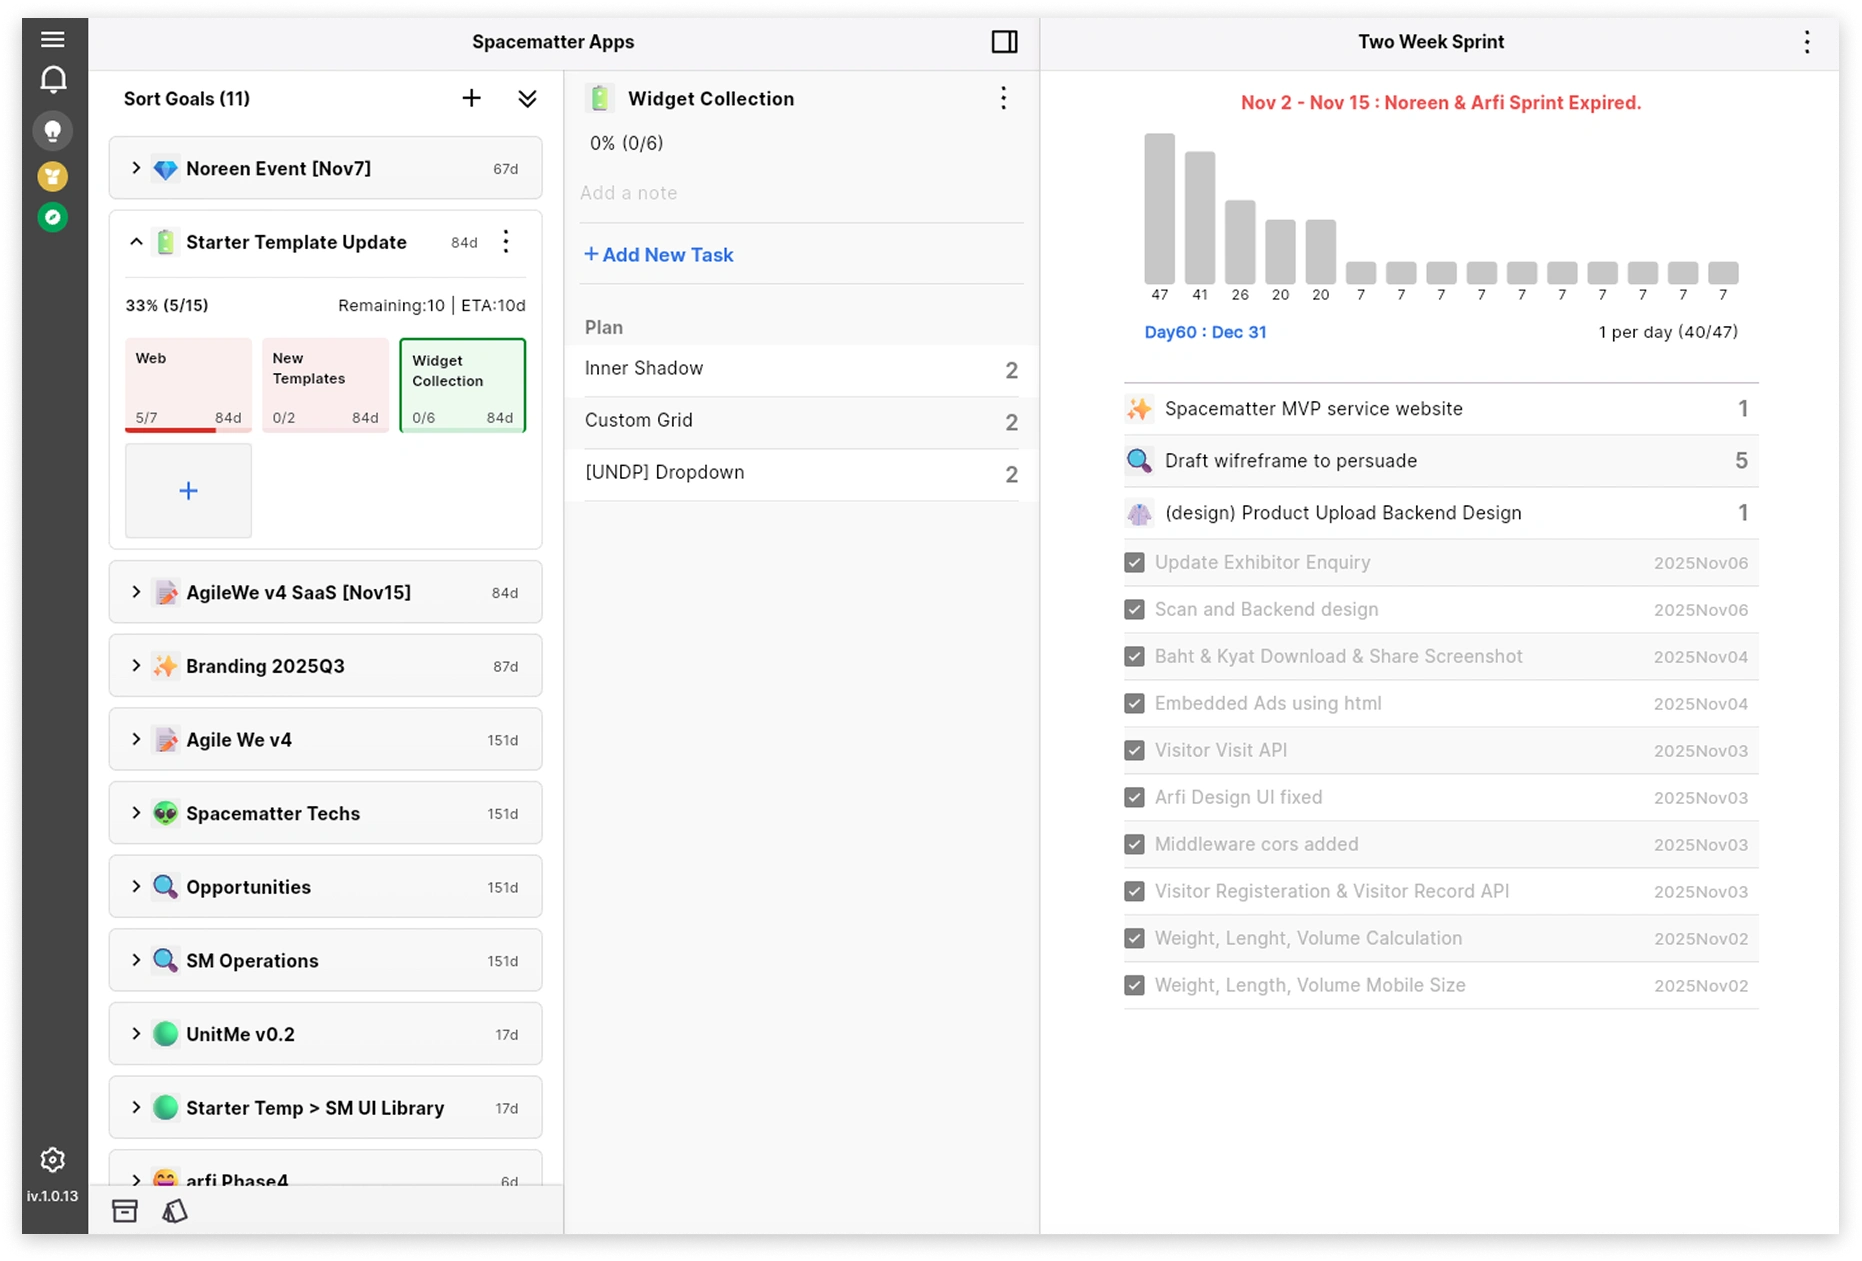Image resolution: width=1862 pixels, height=1261 pixels.
Task: Uncheck Embedded Ads using html task
Action: tap(1134, 704)
